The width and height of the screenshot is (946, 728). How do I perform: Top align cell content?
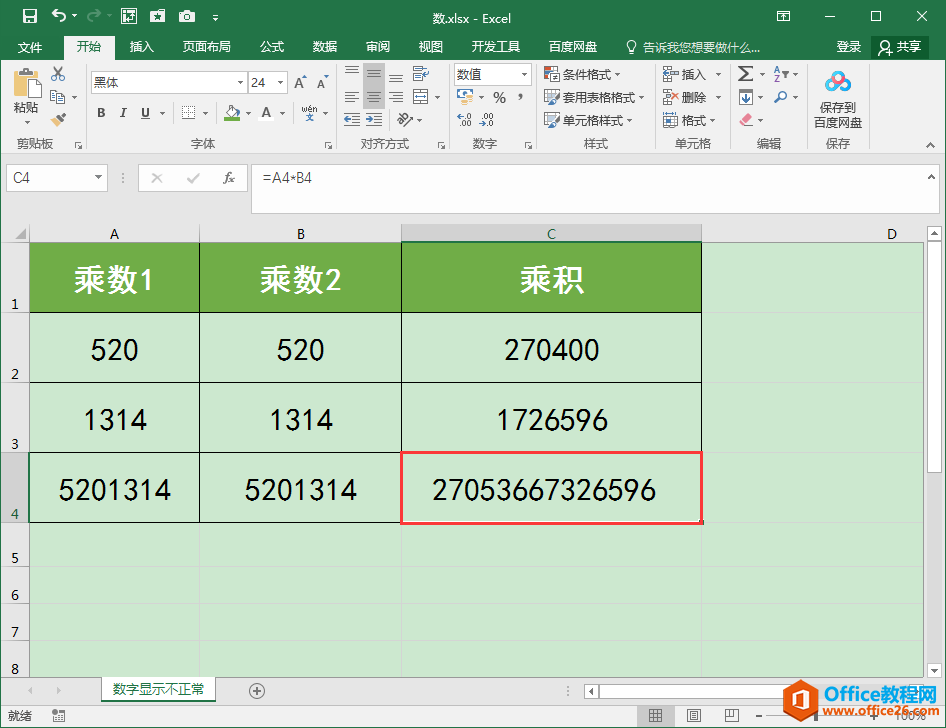352,74
